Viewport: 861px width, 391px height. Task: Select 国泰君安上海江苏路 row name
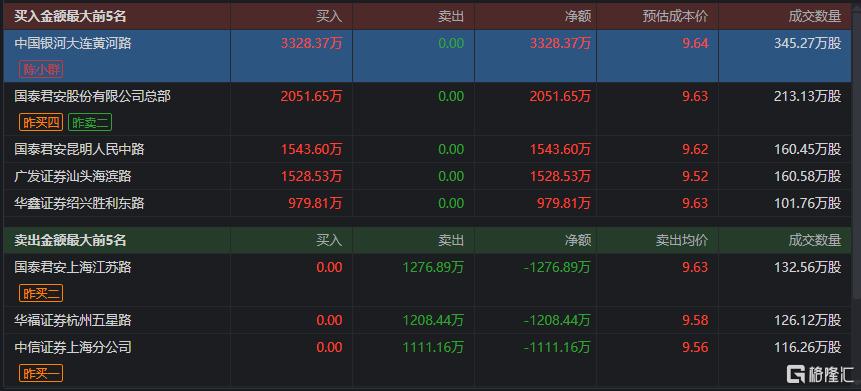73,267
